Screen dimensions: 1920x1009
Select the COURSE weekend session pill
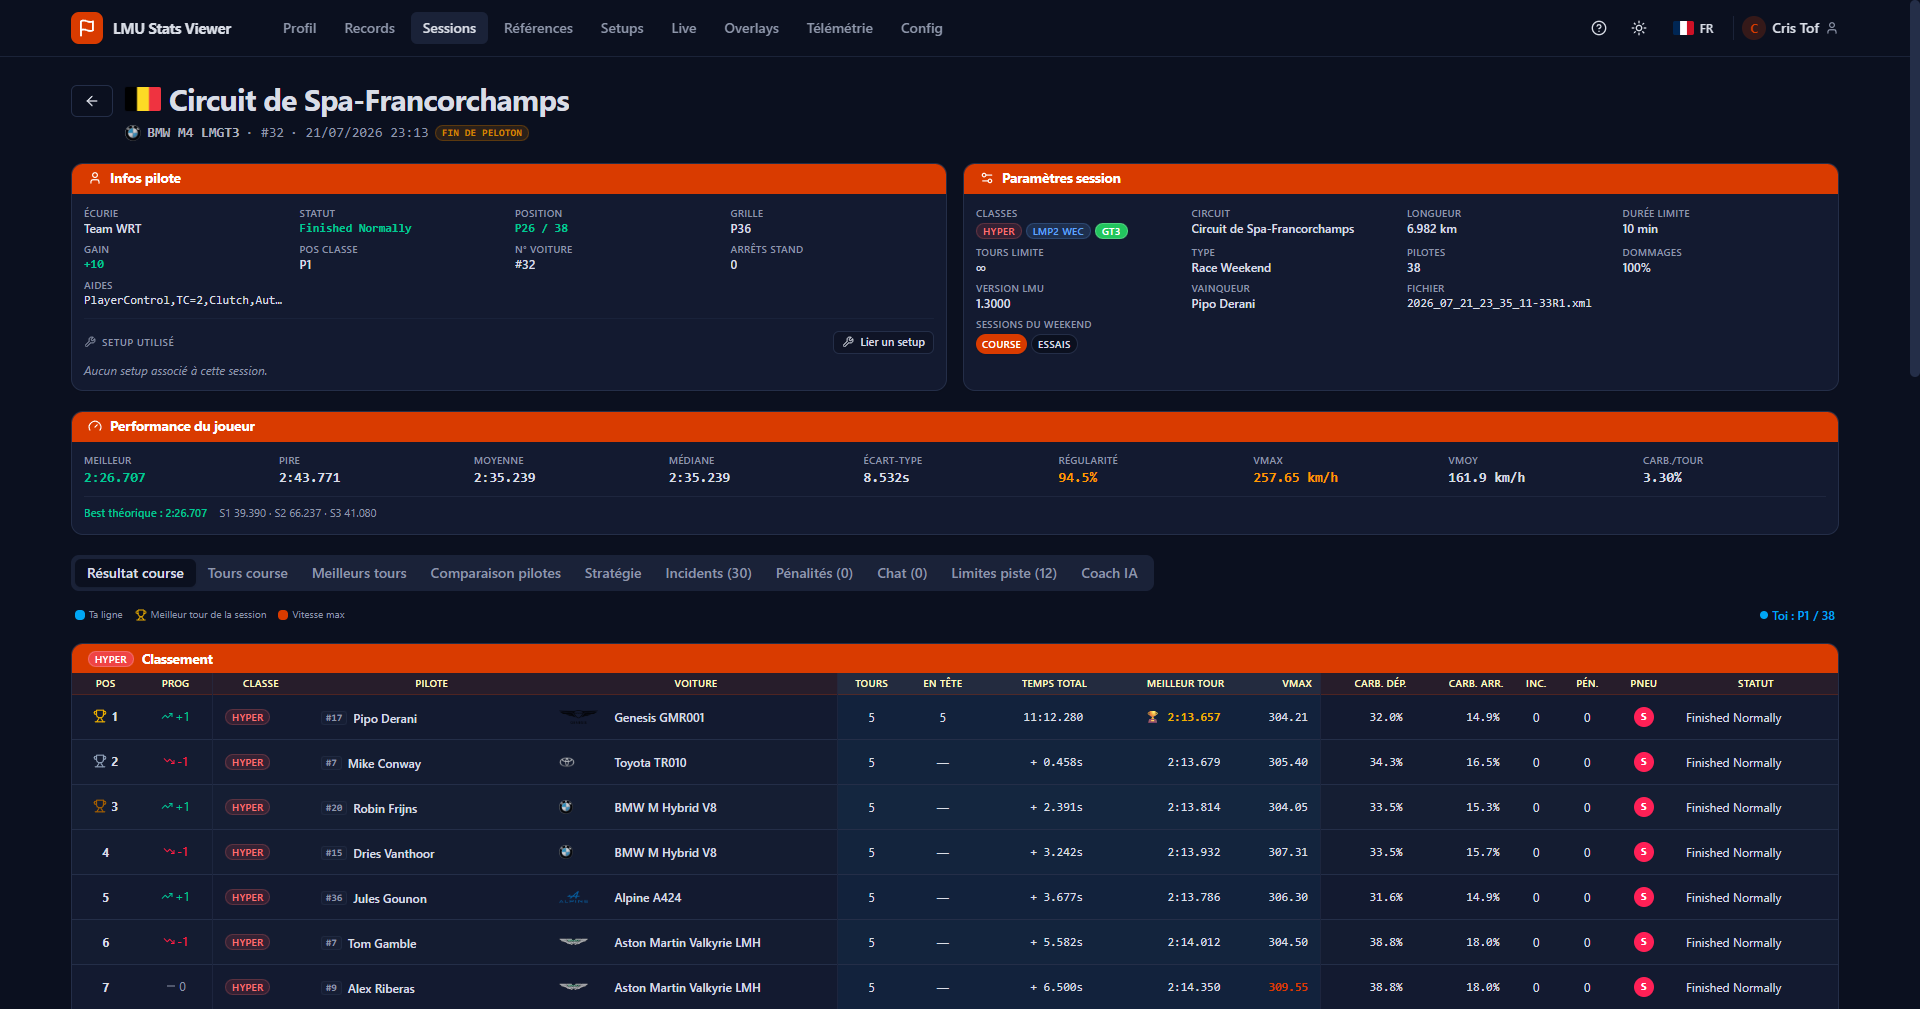(1001, 344)
